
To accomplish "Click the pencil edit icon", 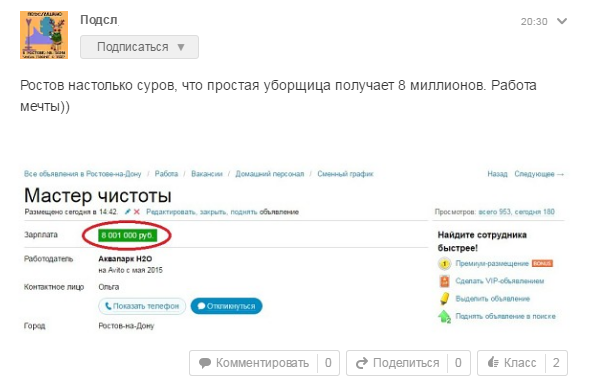I will coord(127,212).
